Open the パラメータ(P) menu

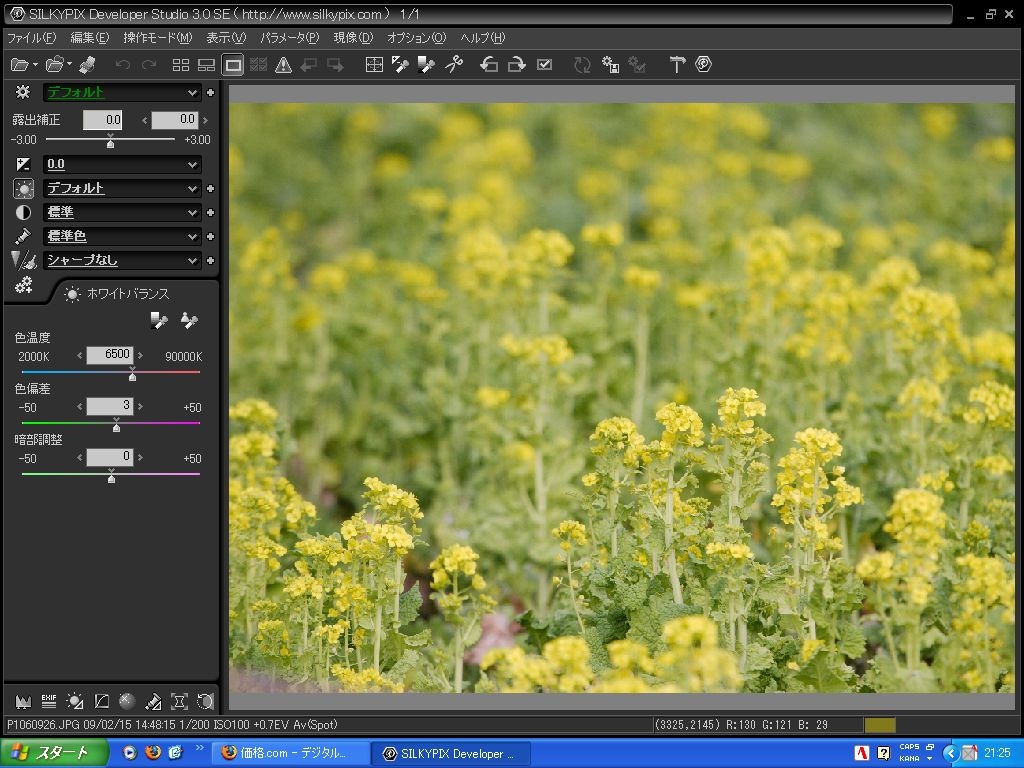click(289, 38)
